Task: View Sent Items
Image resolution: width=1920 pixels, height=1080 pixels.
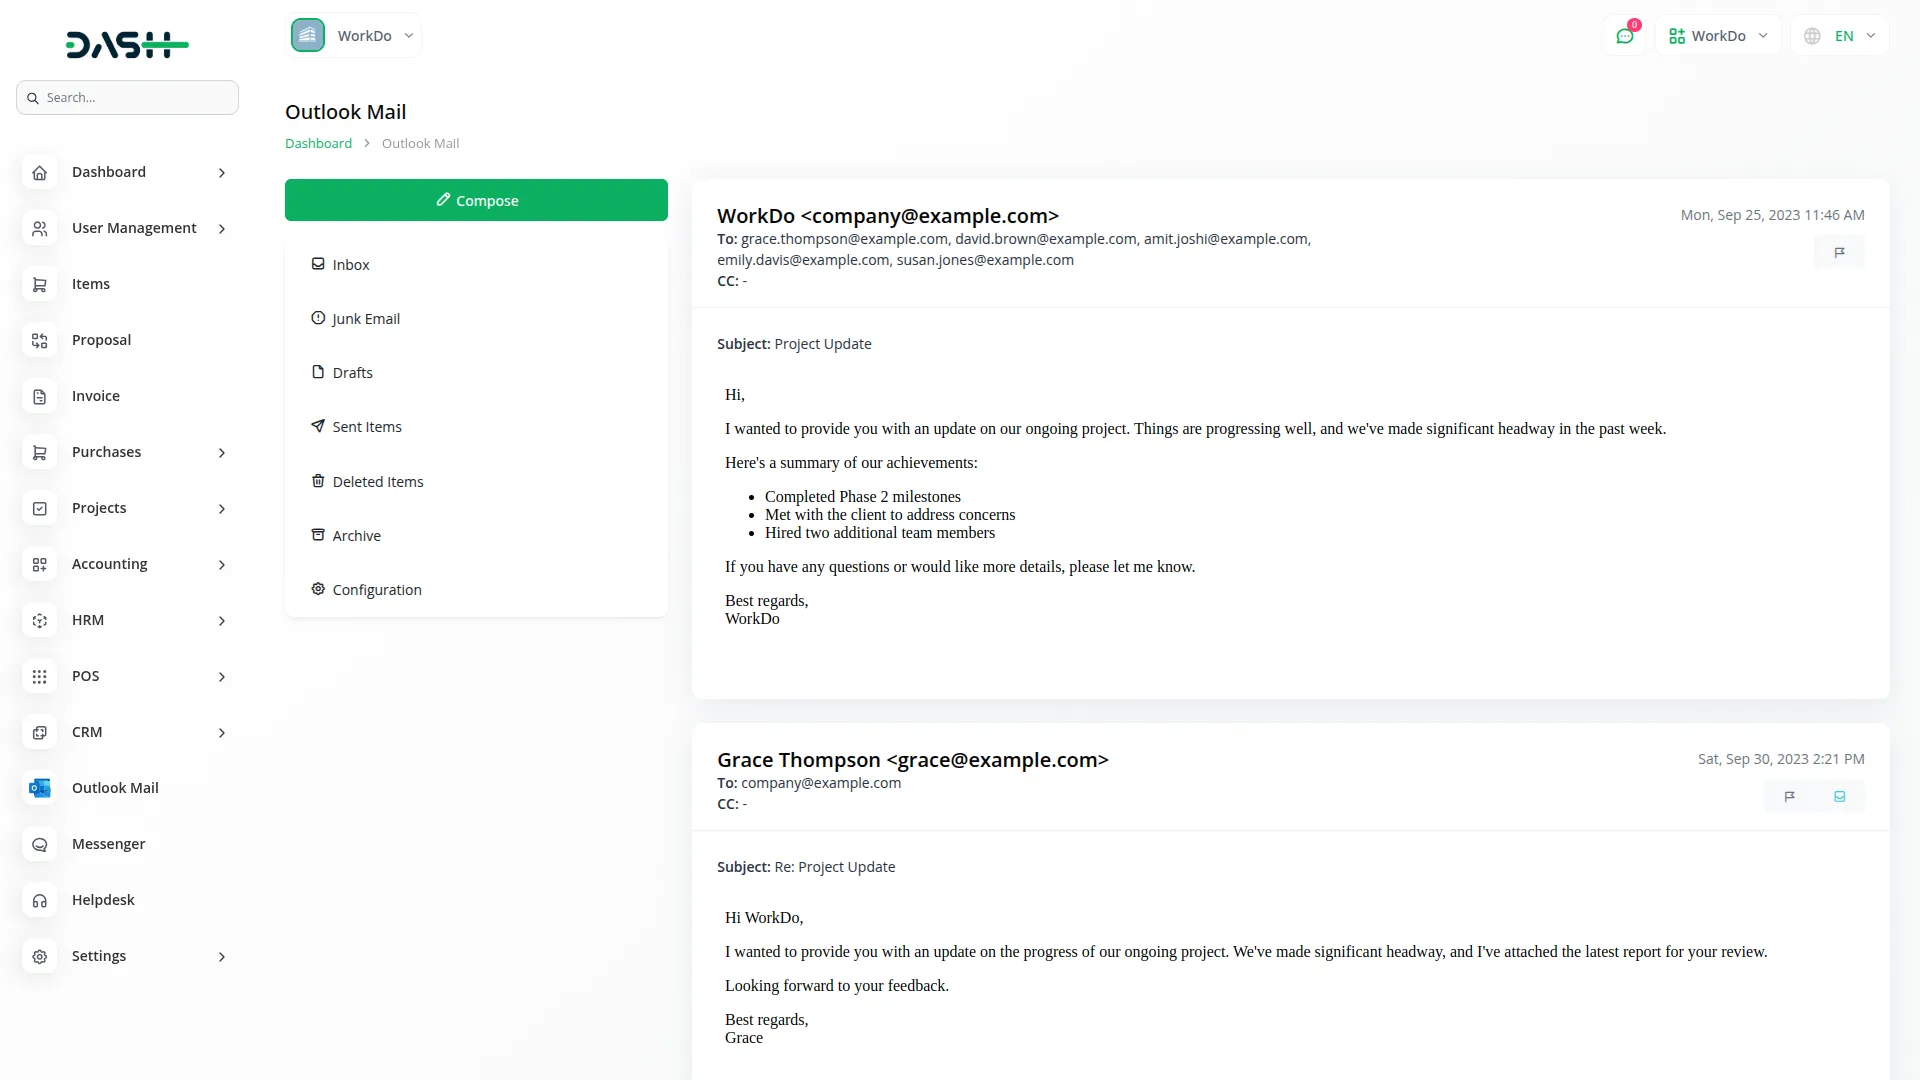Action: pos(367,426)
